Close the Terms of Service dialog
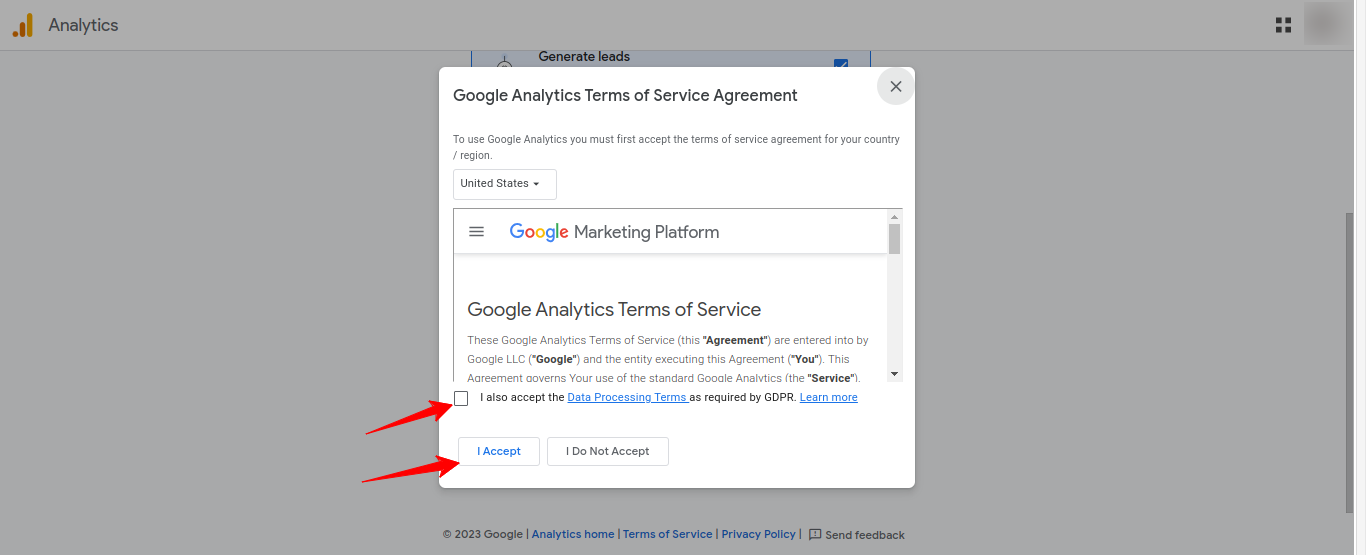 click(x=895, y=87)
